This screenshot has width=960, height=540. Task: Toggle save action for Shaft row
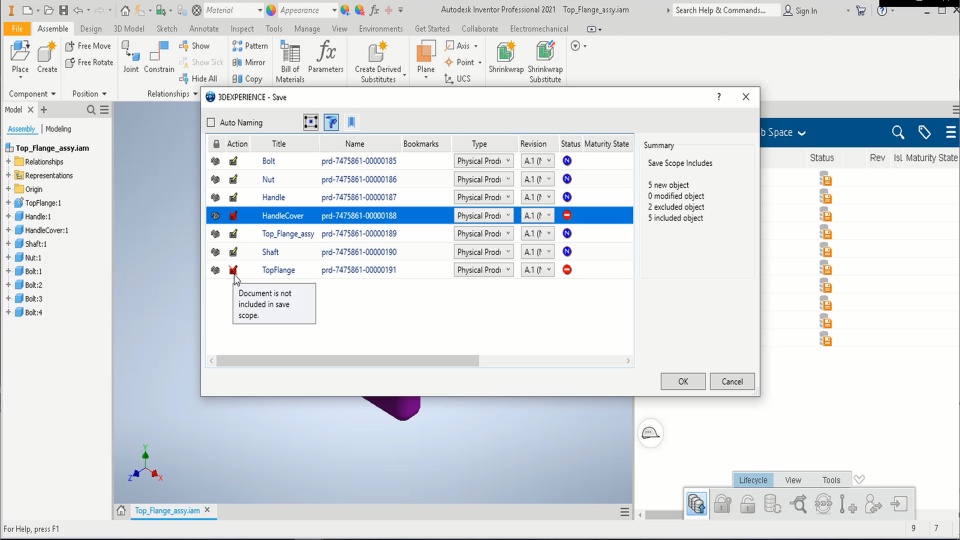click(x=233, y=252)
